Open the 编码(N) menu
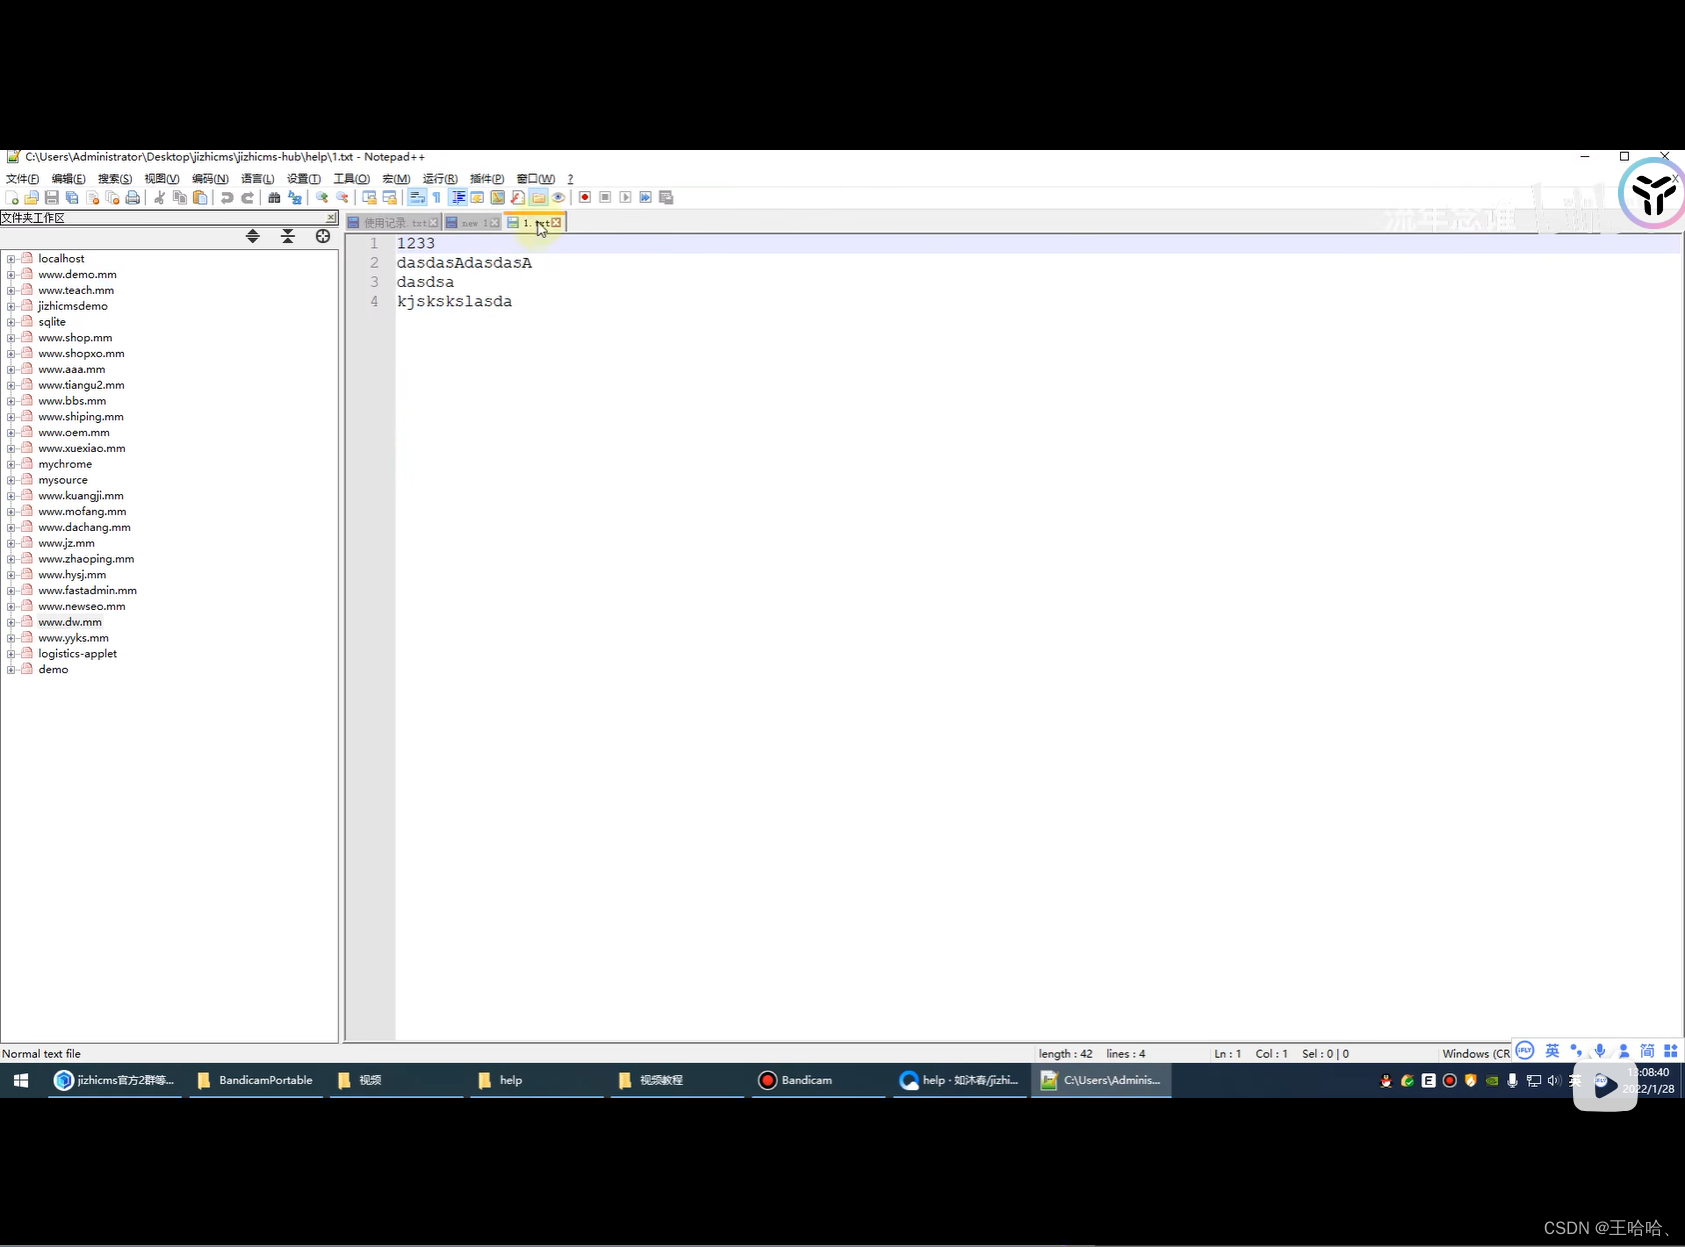 coord(210,179)
